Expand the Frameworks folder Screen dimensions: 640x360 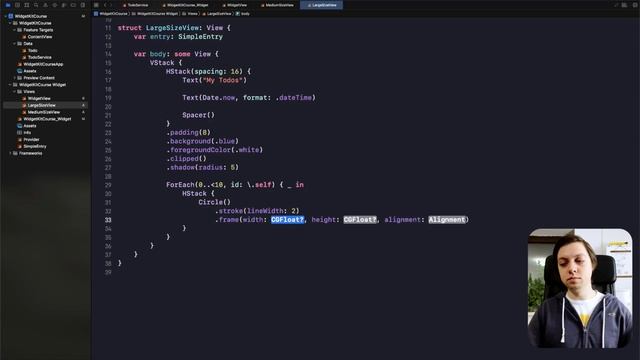(10, 153)
